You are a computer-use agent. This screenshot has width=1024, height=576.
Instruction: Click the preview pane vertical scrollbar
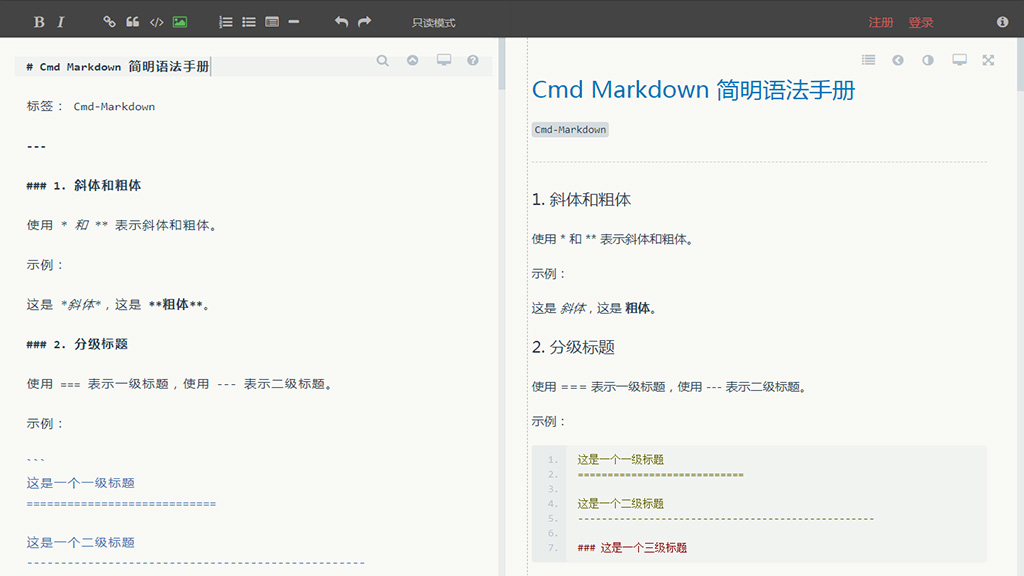click(x=1020, y=63)
